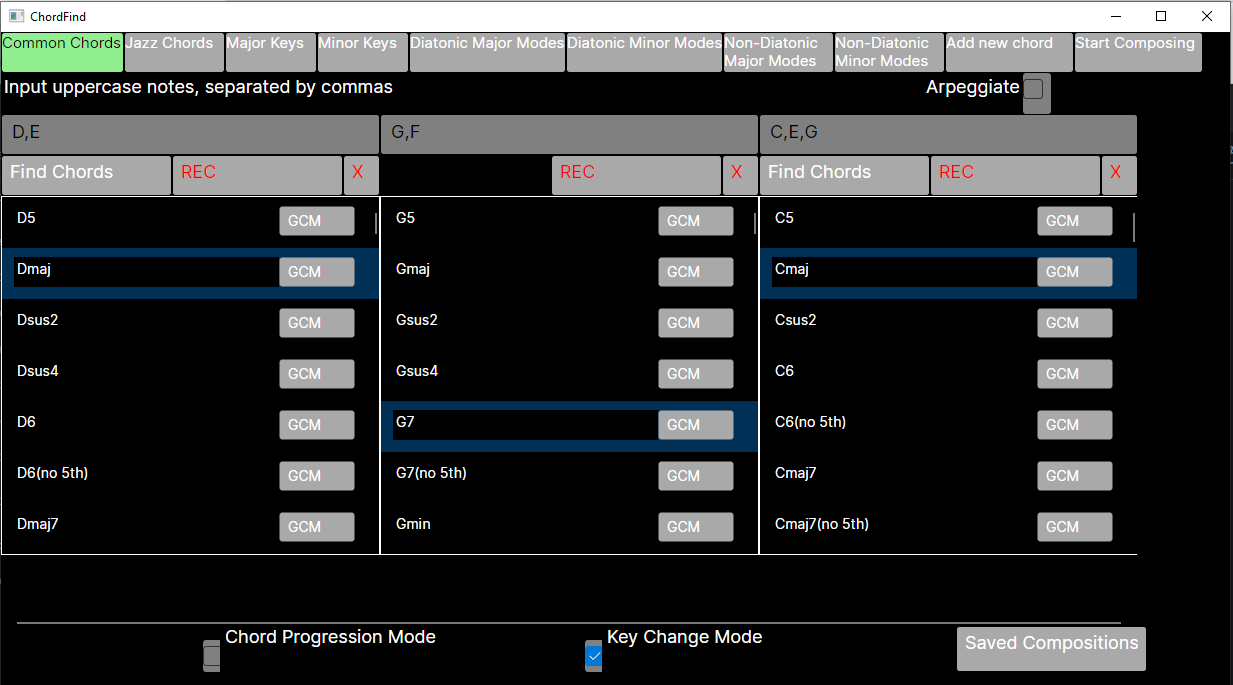Open Diatonic Major Modes tab
This screenshot has height=685, width=1233.
tap(487, 52)
